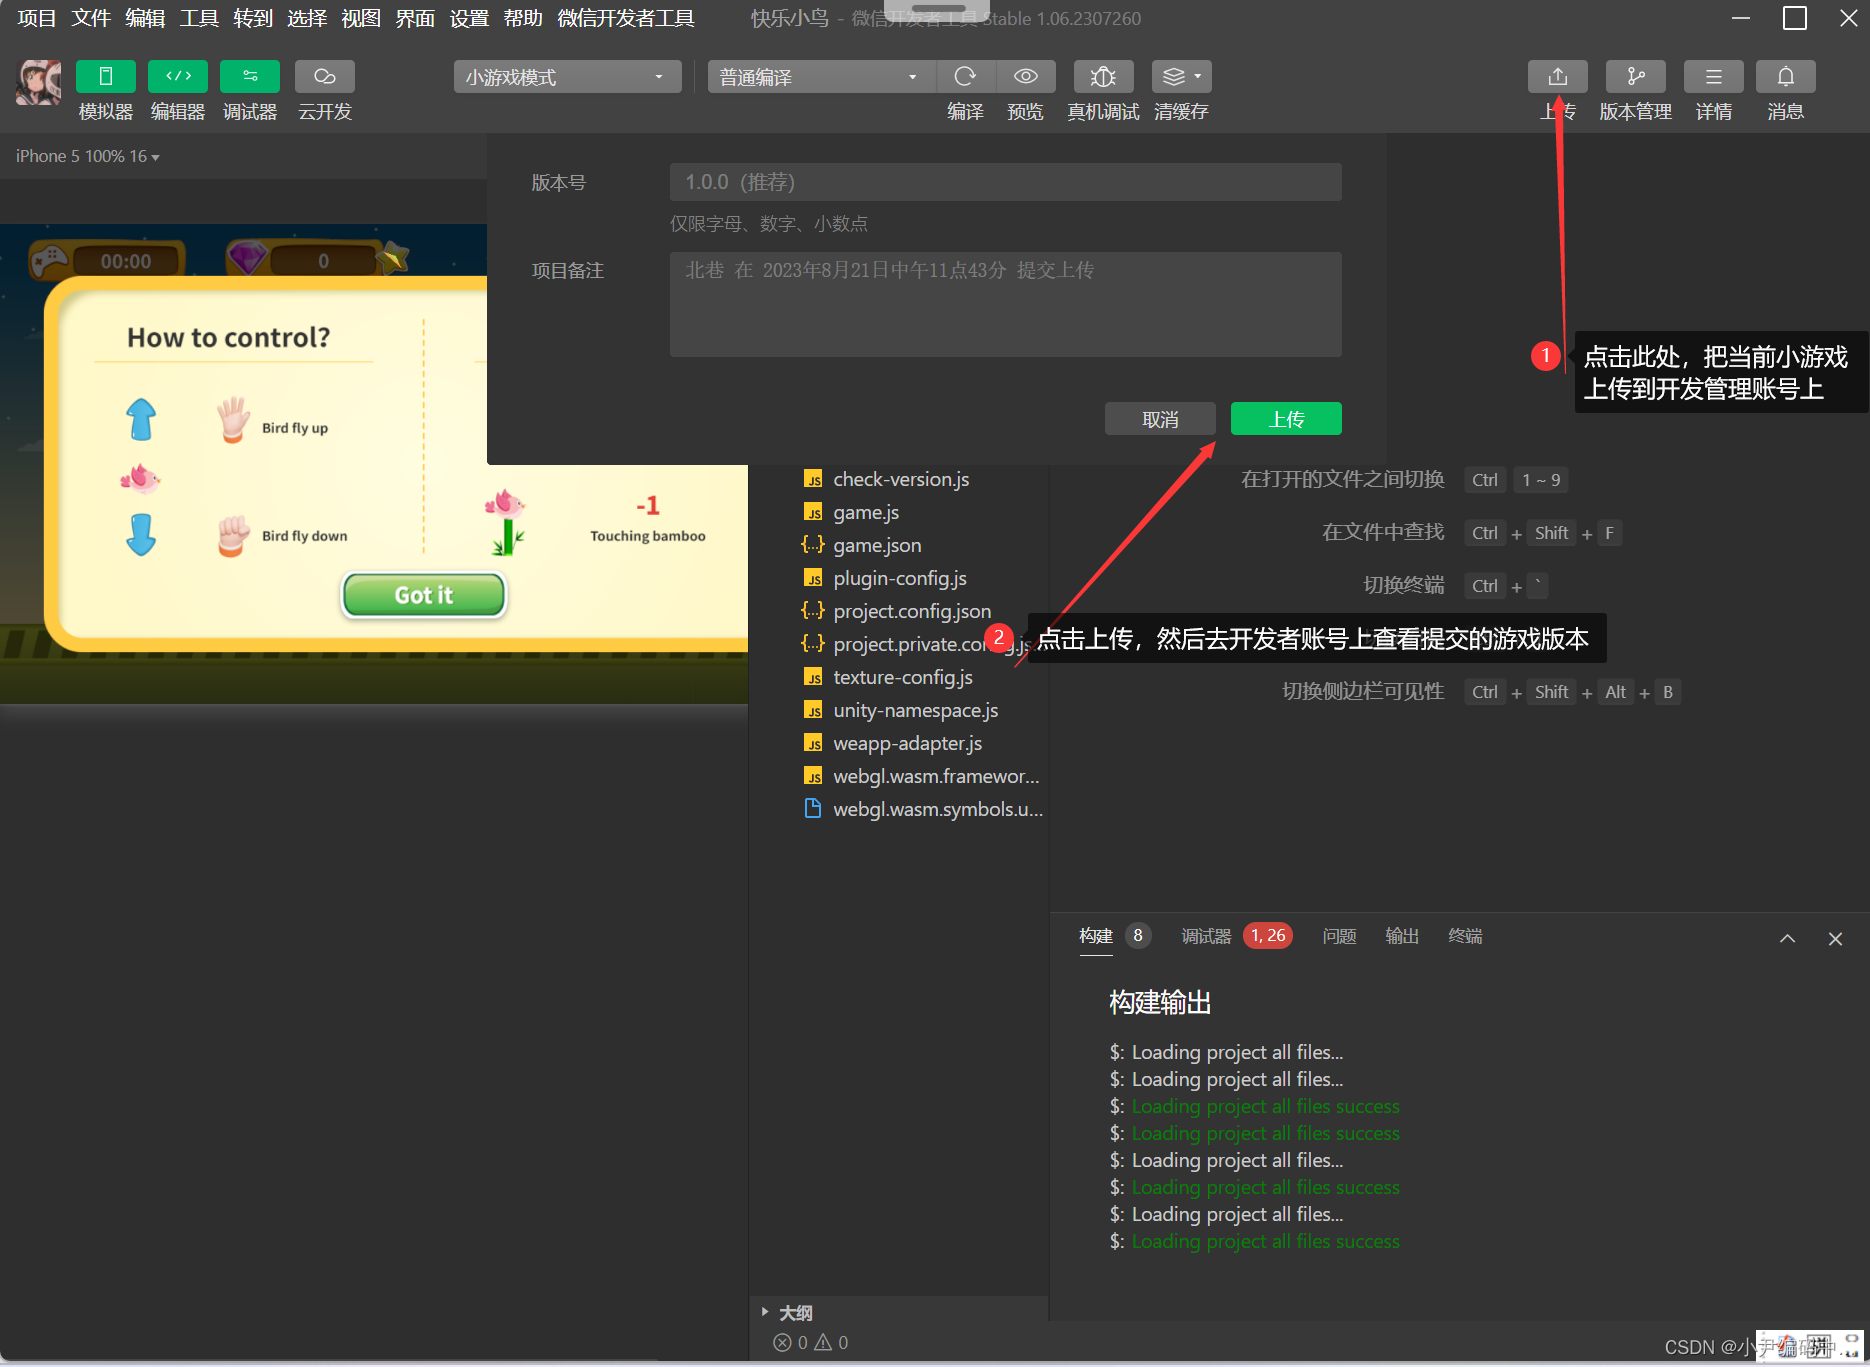Switch to the 输出 output tab

coord(1402,936)
